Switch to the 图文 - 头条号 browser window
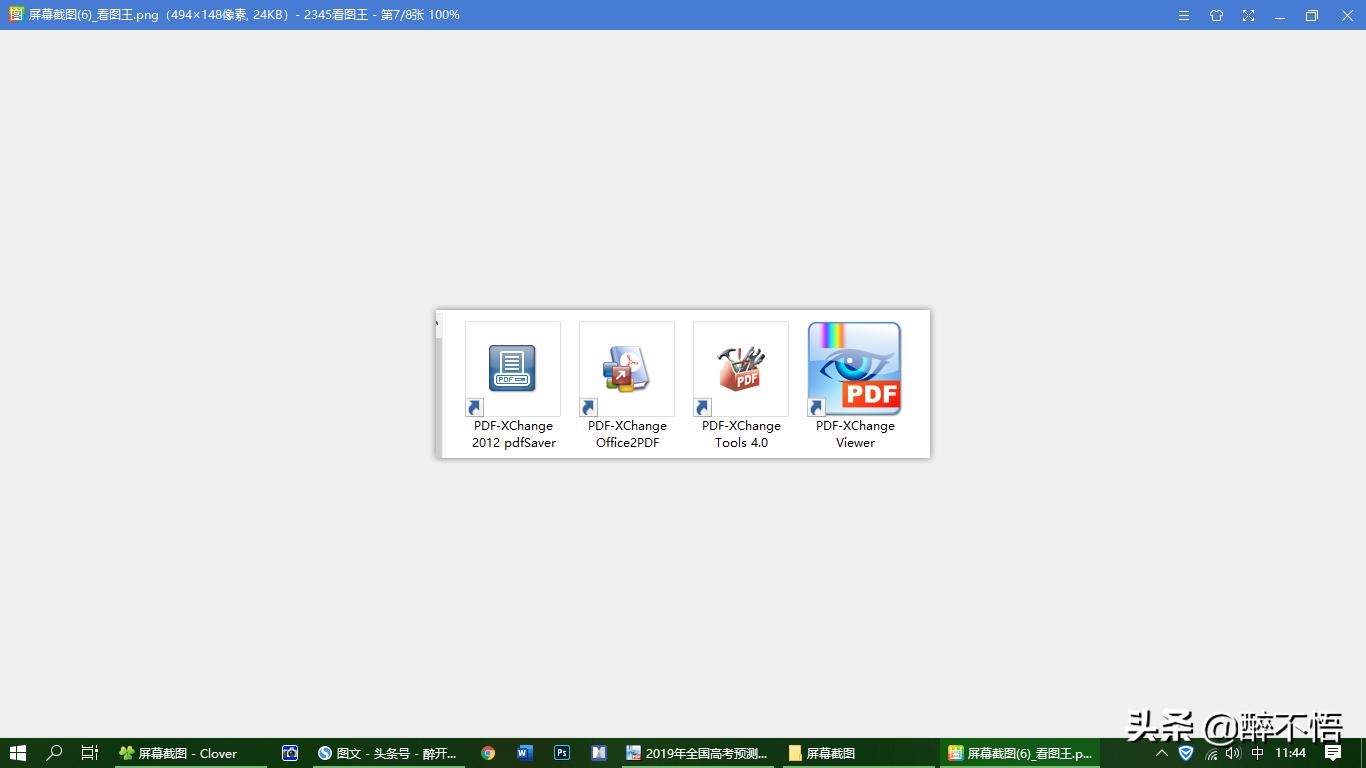1366x768 pixels. (x=388, y=753)
